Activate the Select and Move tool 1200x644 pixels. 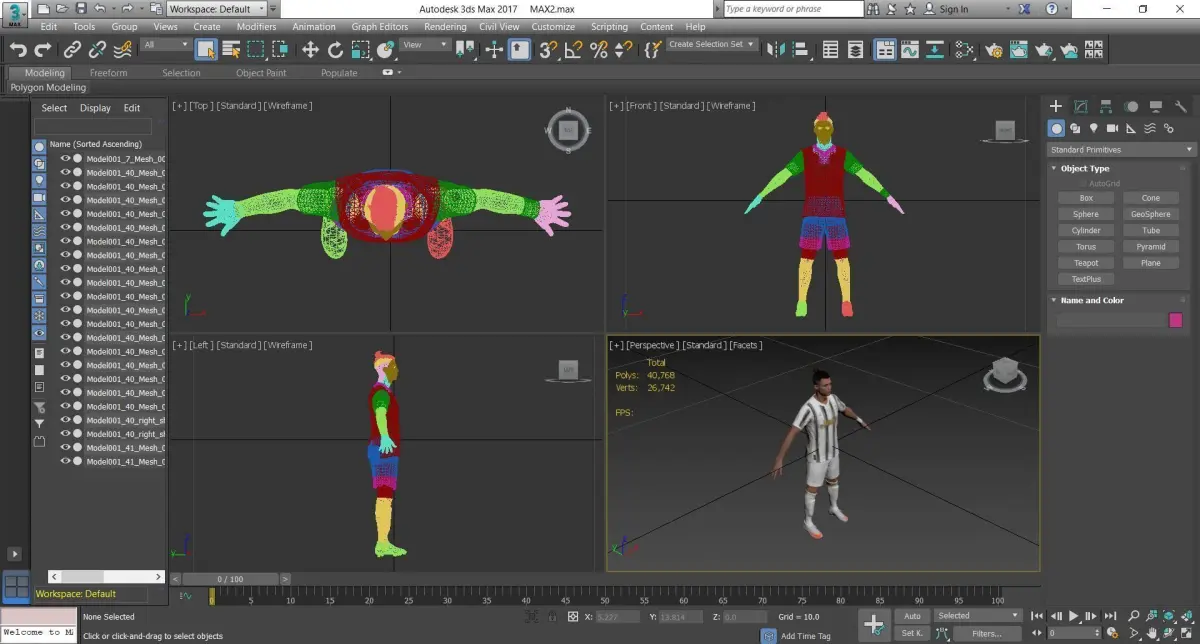[x=310, y=49]
